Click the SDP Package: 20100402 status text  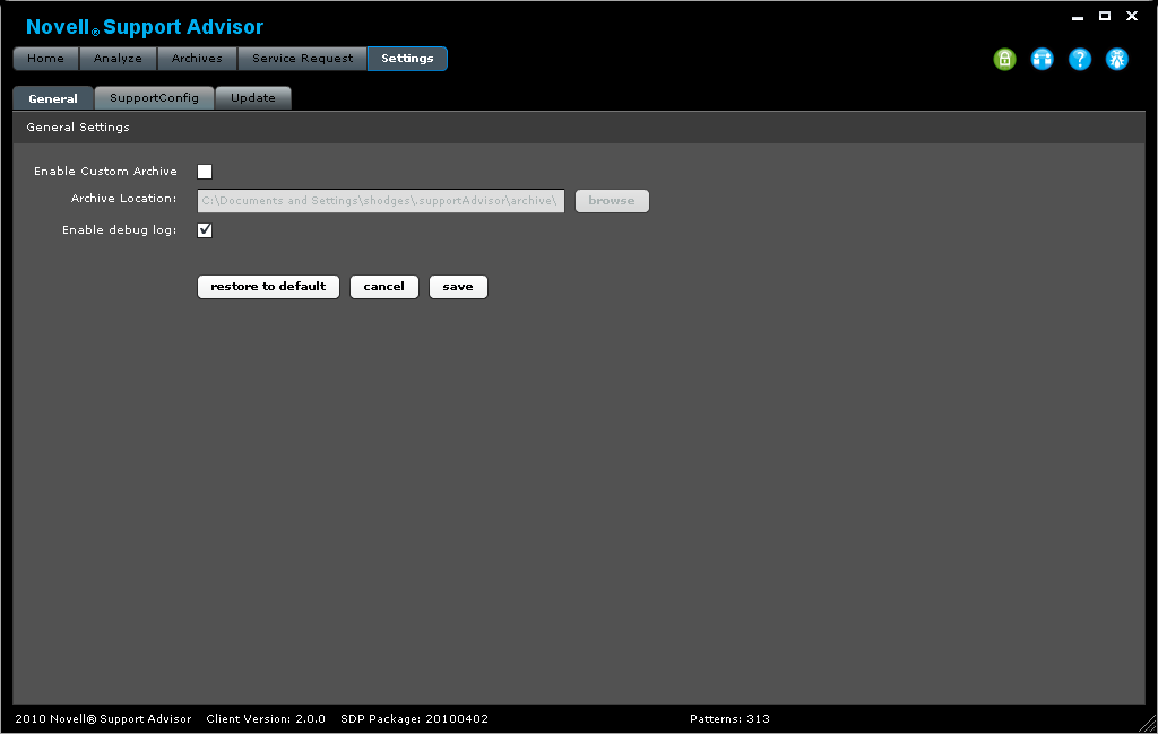[x=414, y=719]
